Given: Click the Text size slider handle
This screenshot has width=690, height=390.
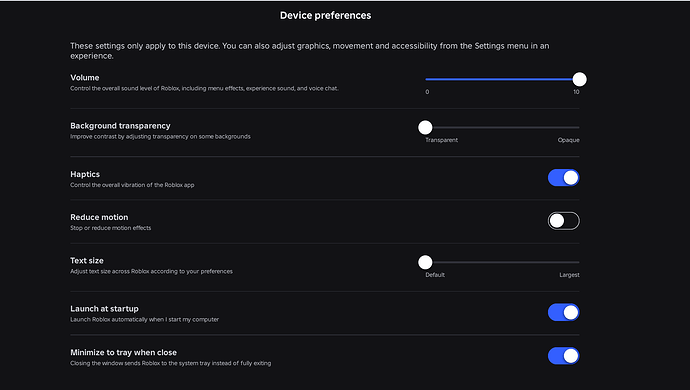Looking at the screenshot, I should (x=425, y=262).
